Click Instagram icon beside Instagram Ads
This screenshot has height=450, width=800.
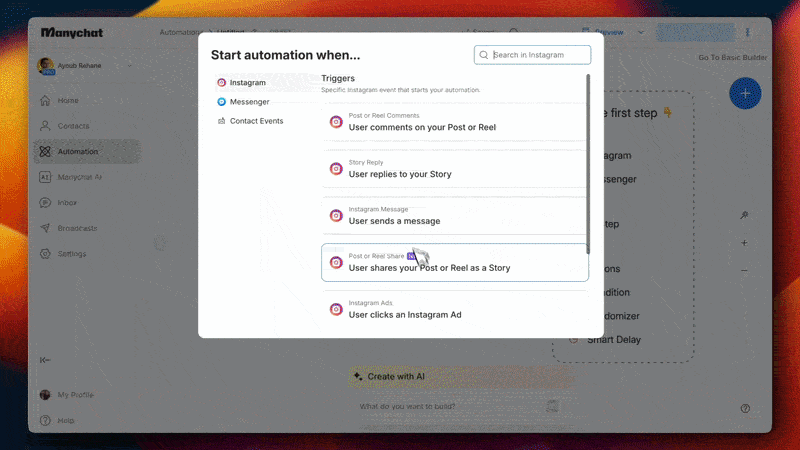[x=336, y=309]
